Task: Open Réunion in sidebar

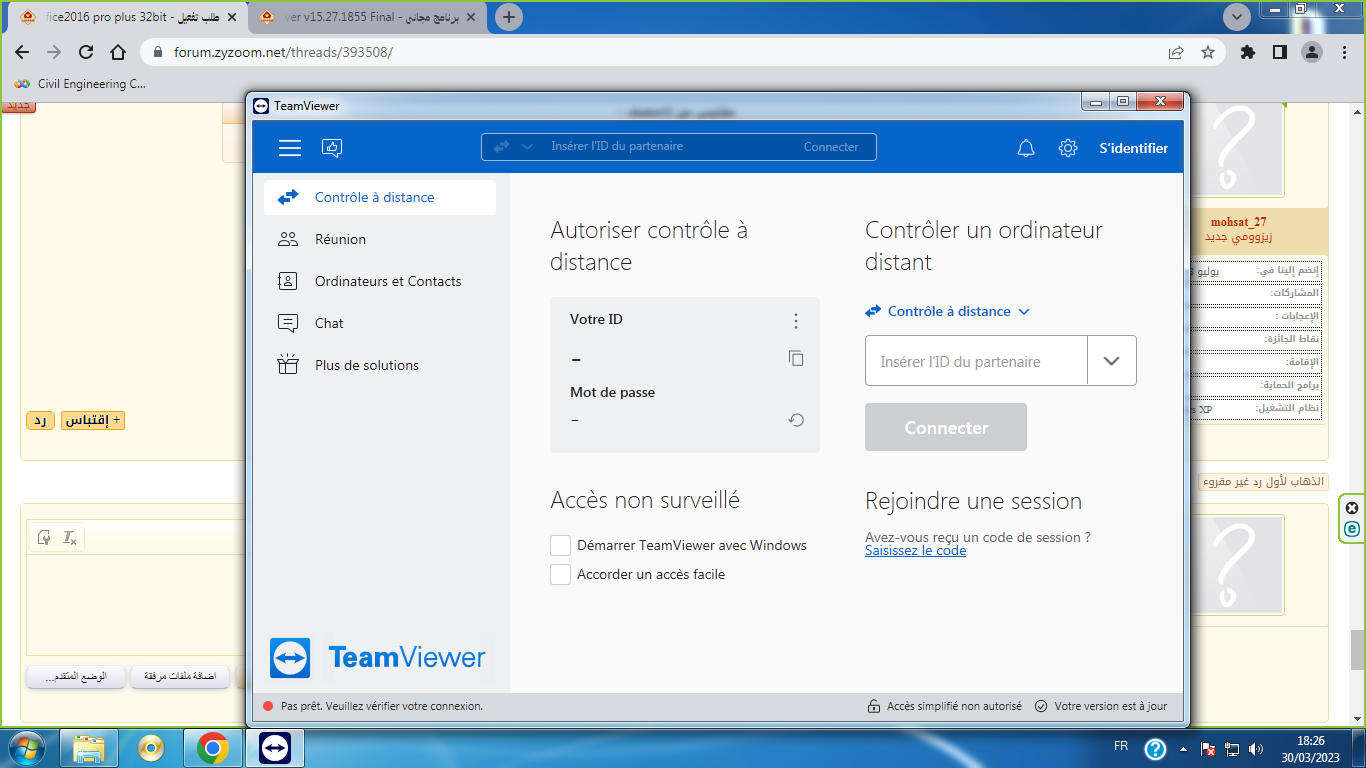Action: 380,239
